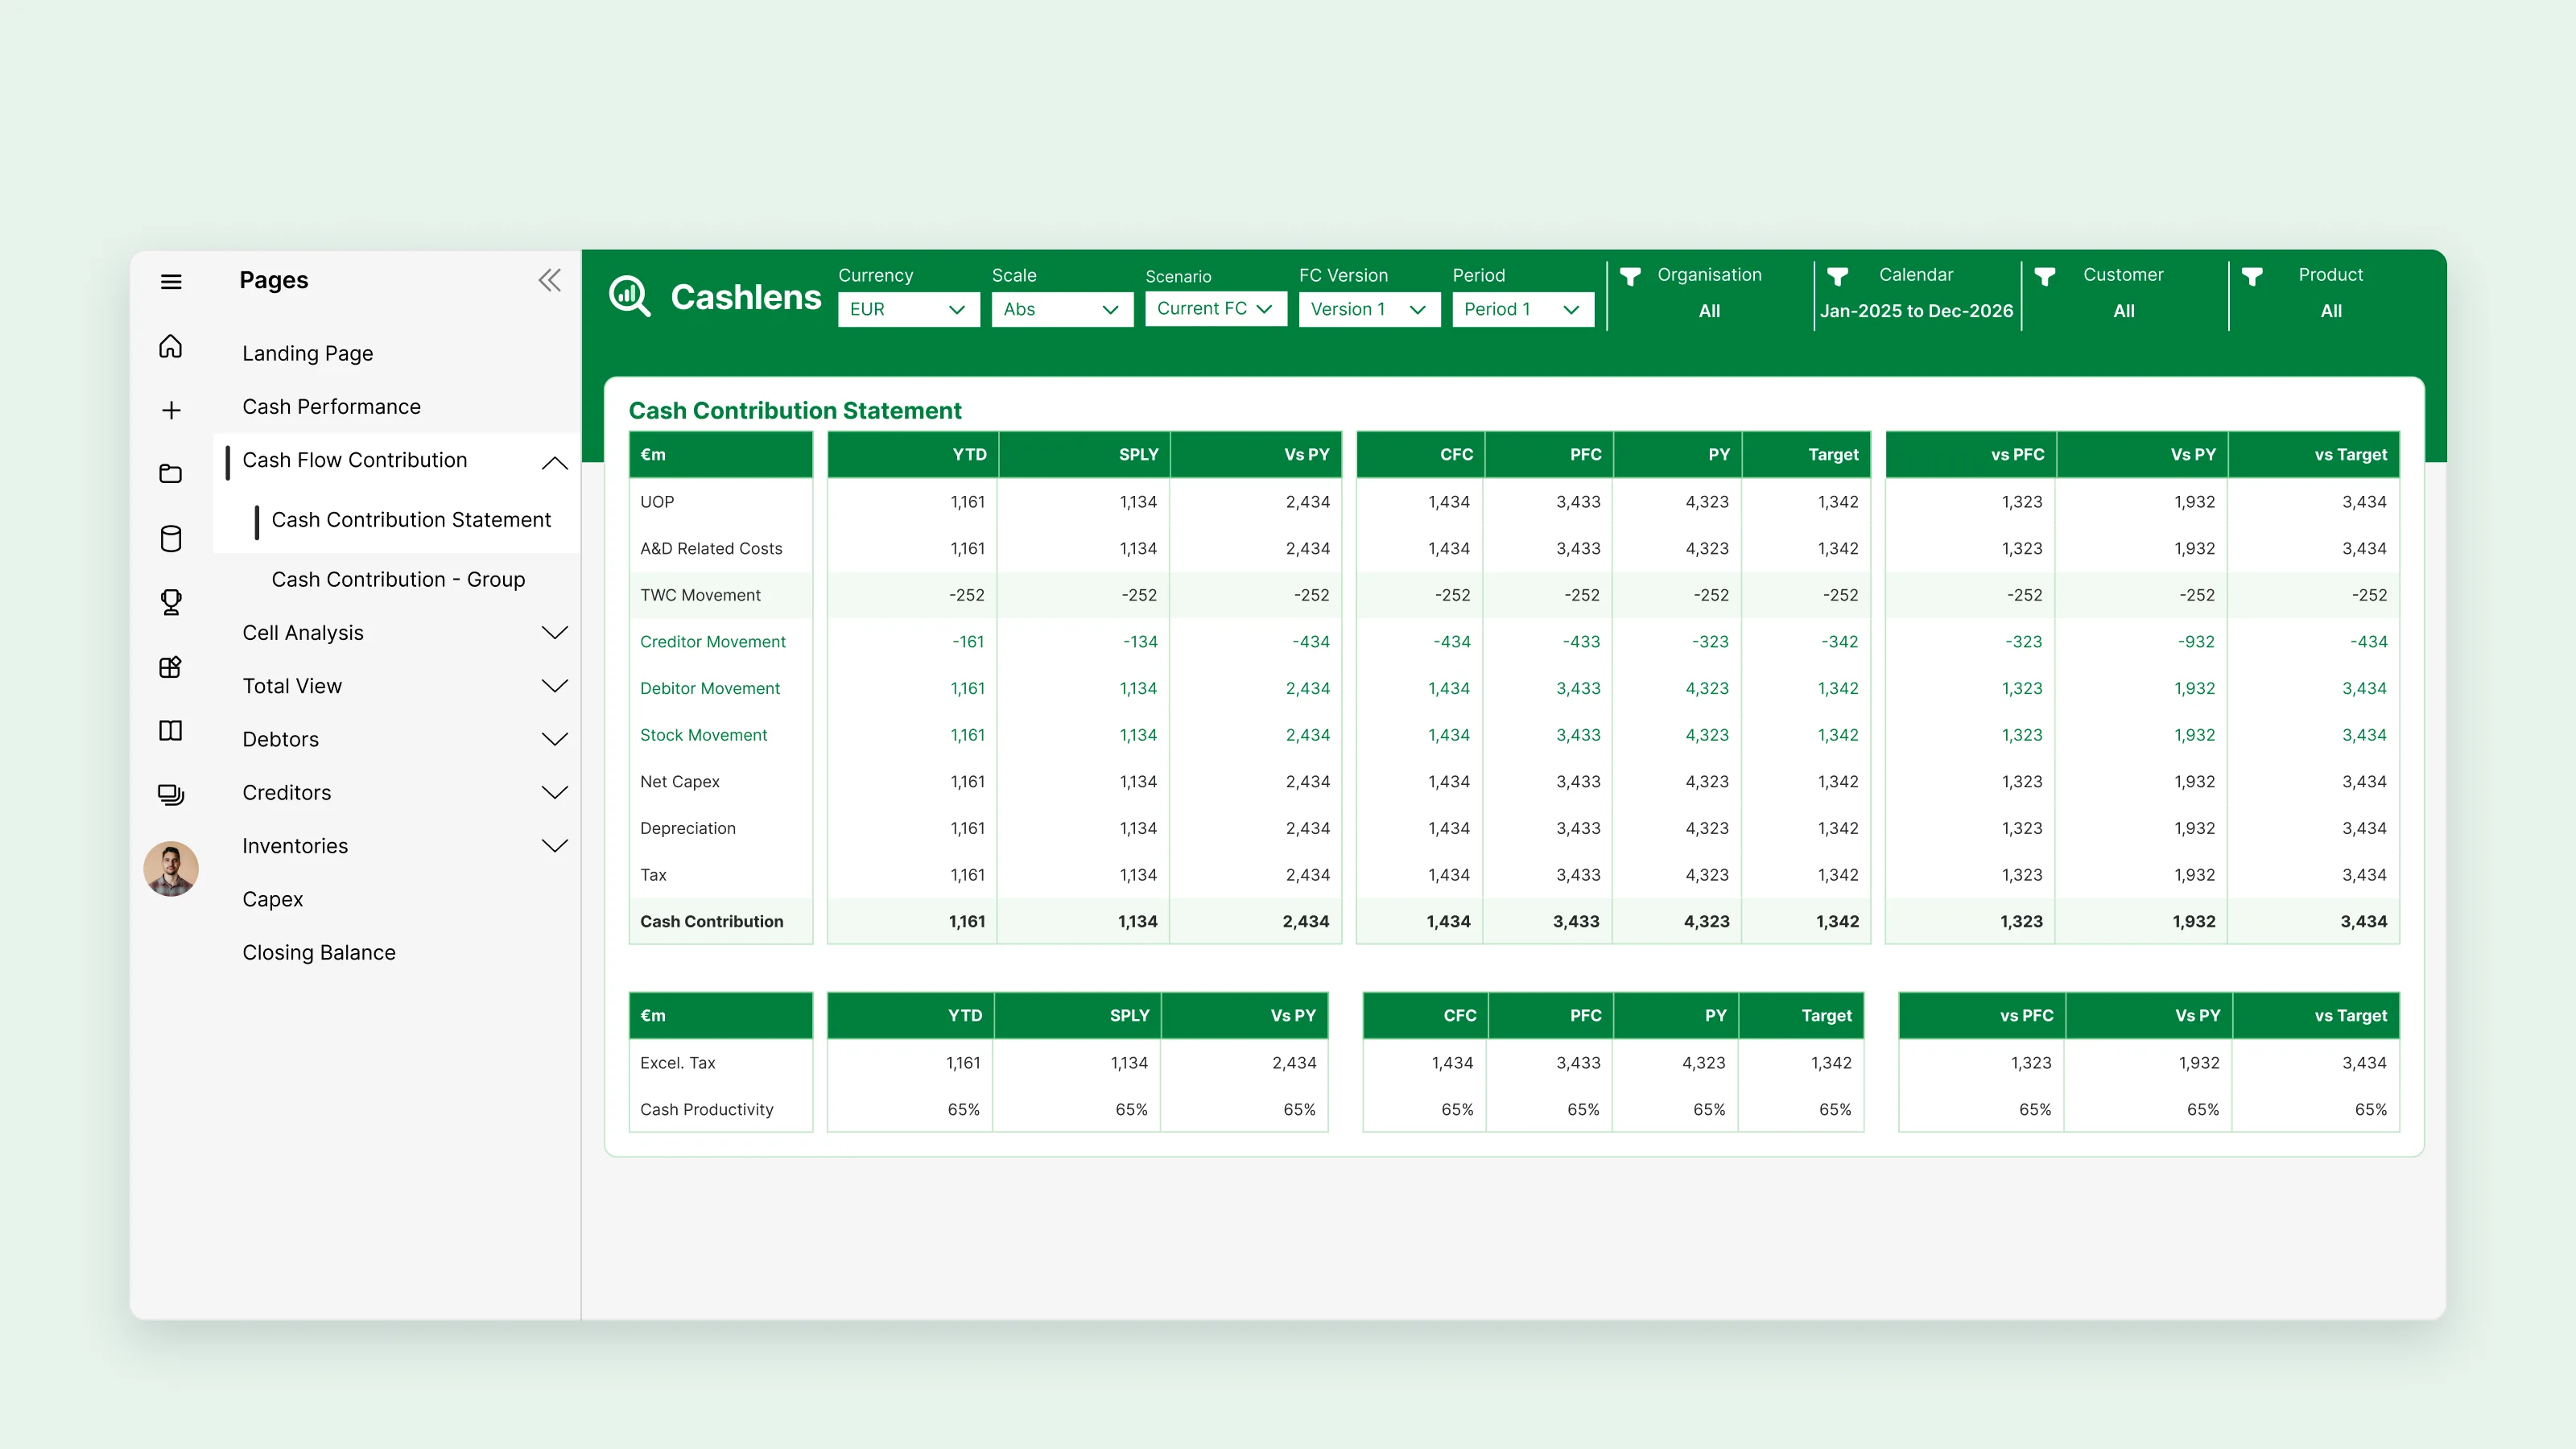Collapse the Cash Flow Contribution section

click(x=555, y=462)
